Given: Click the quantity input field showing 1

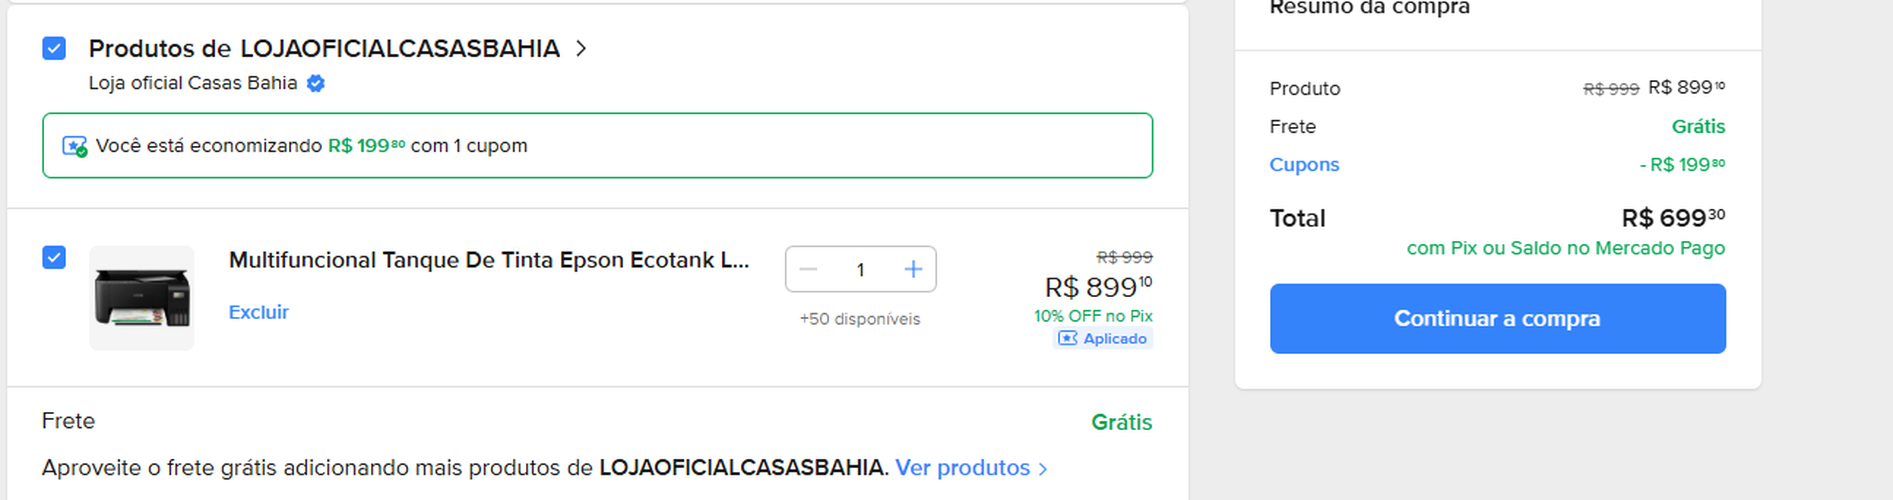Looking at the screenshot, I should click(x=860, y=270).
